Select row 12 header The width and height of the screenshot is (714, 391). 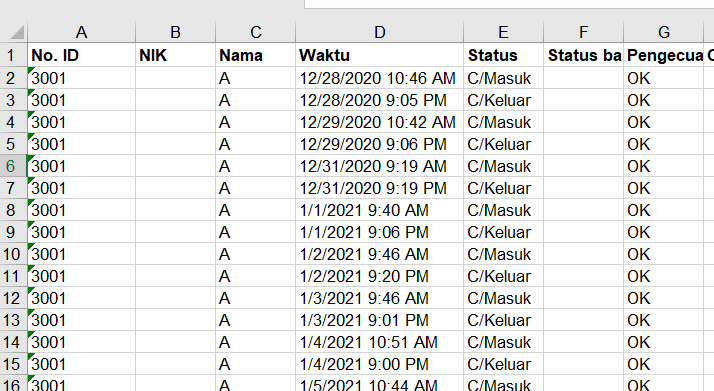(13, 298)
